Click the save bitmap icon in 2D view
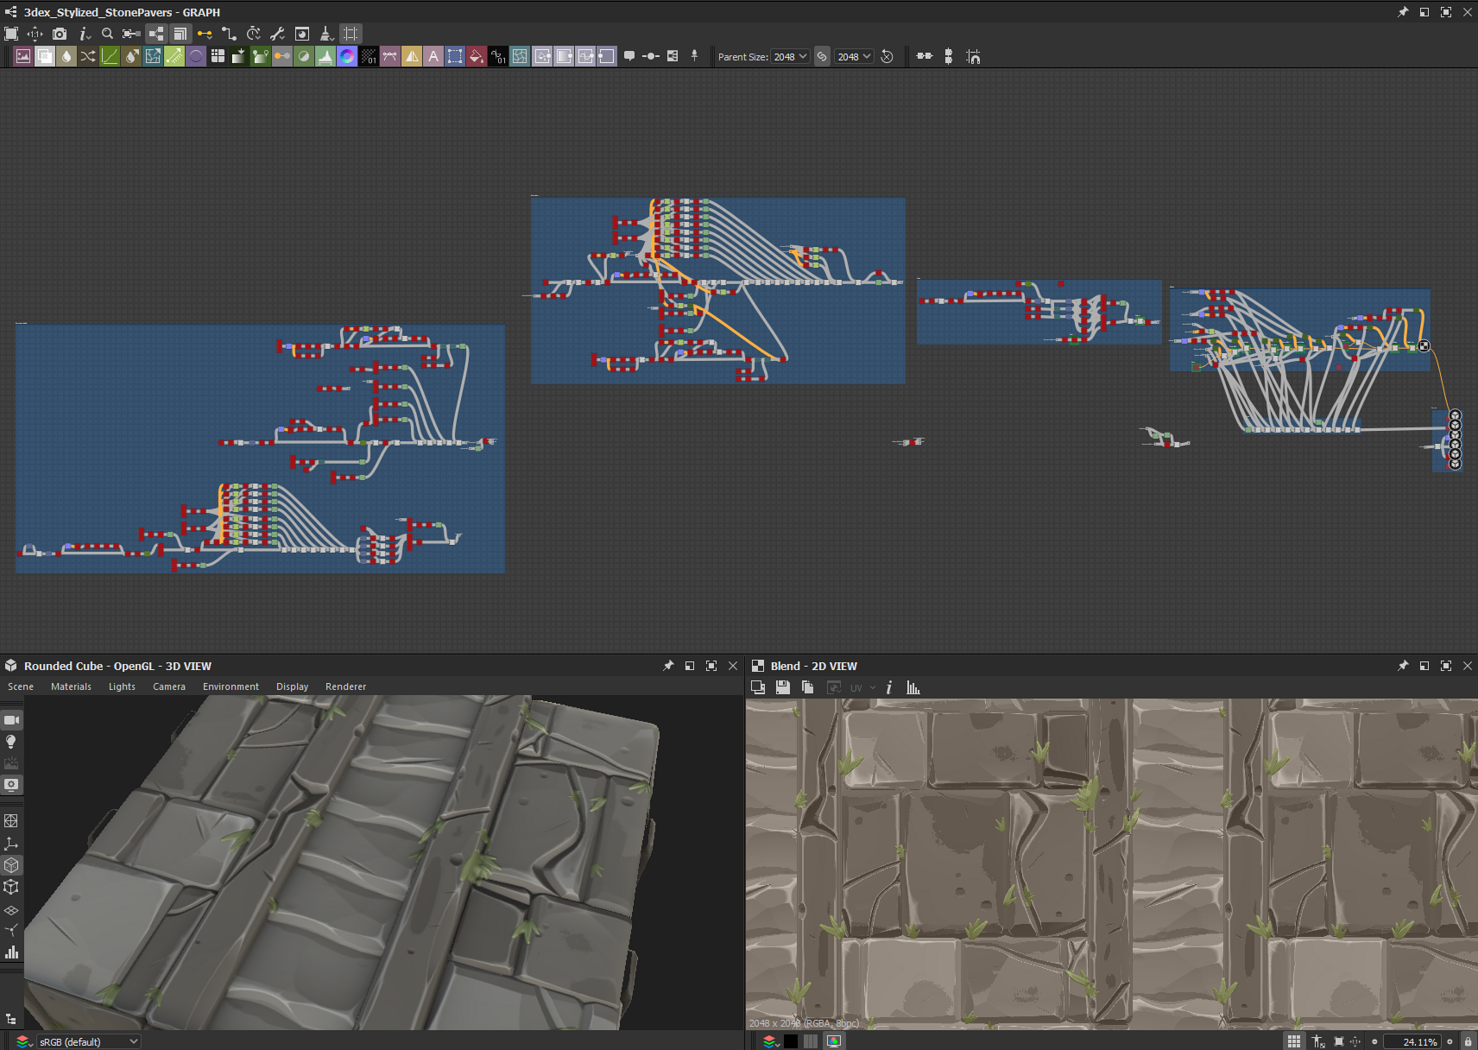 pyautogui.click(x=783, y=688)
